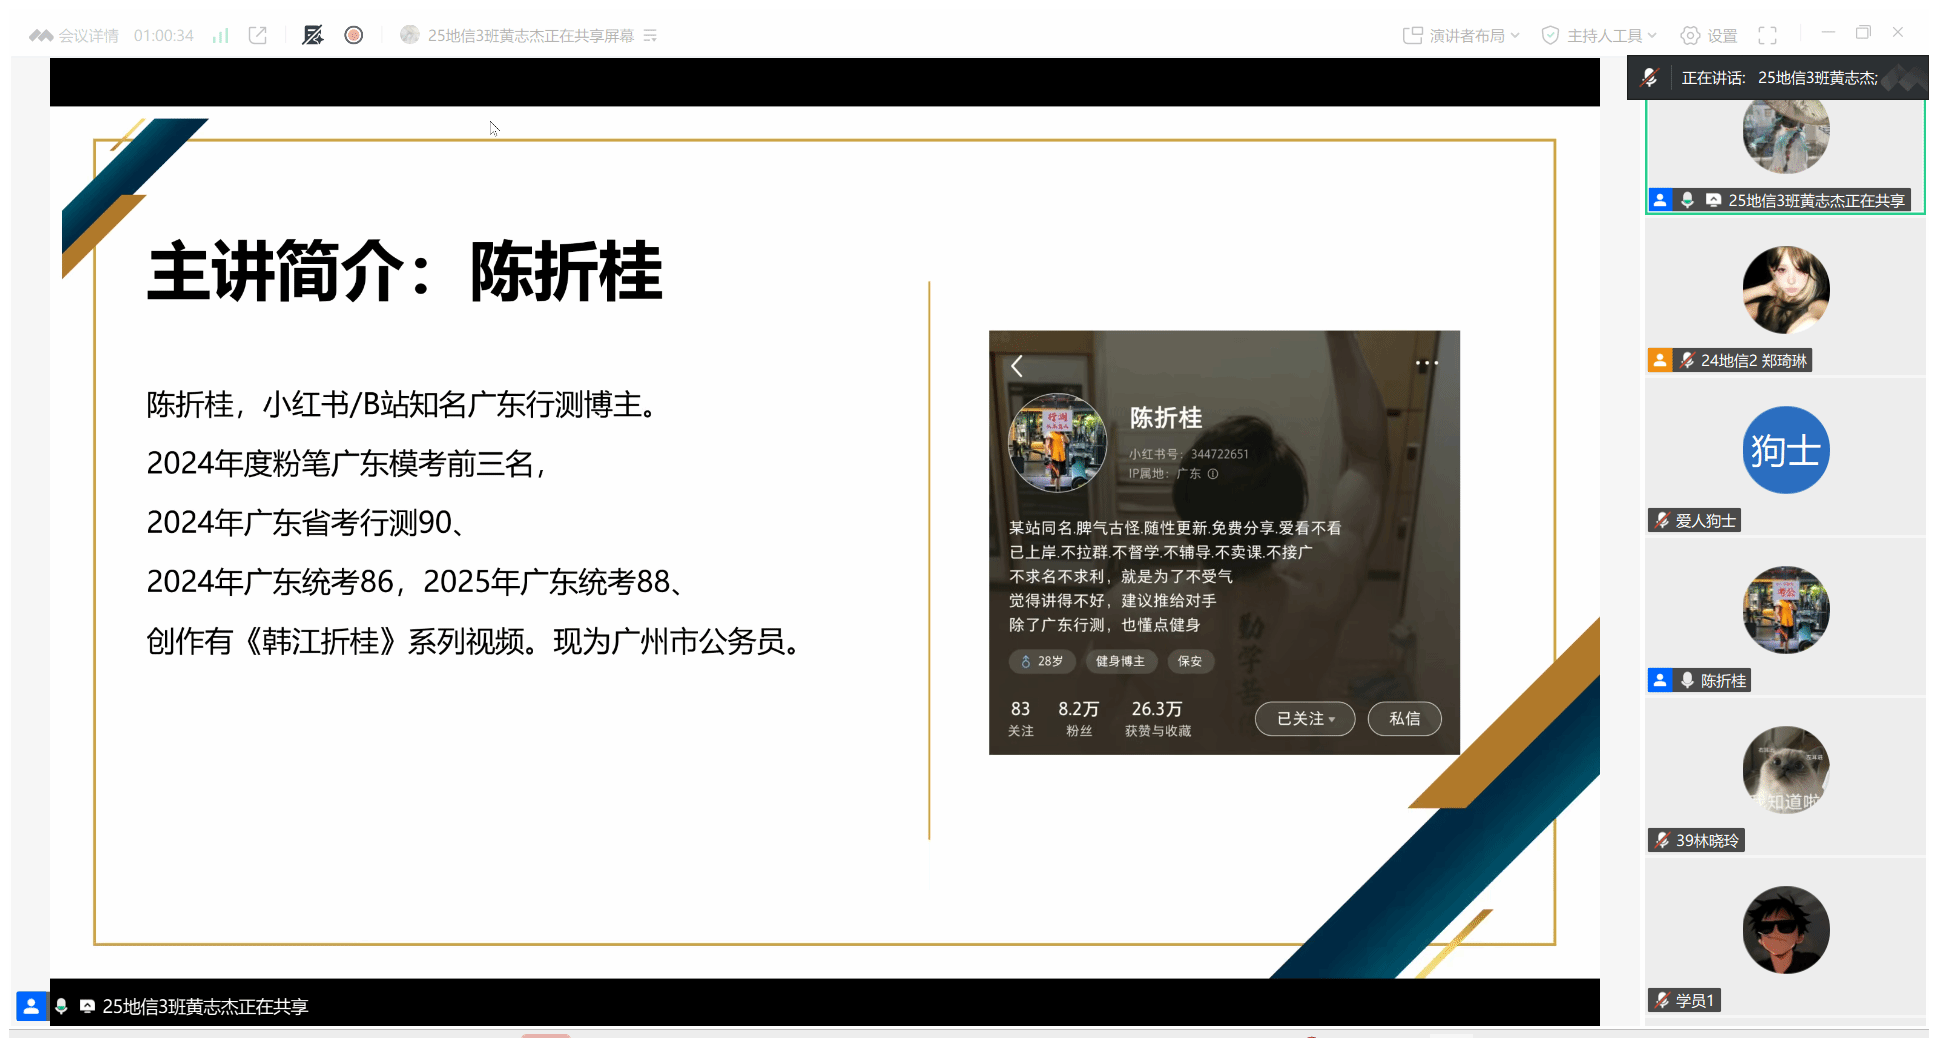Check the network signal strength icon
Screen dimensions: 1938x1038
click(220, 36)
